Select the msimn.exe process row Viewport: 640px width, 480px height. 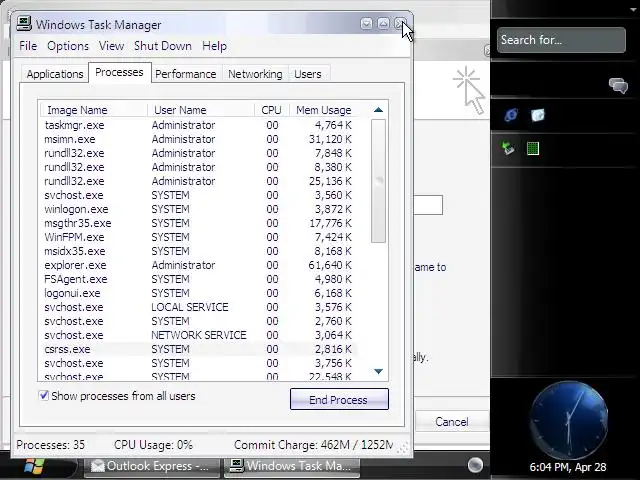(199, 139)
